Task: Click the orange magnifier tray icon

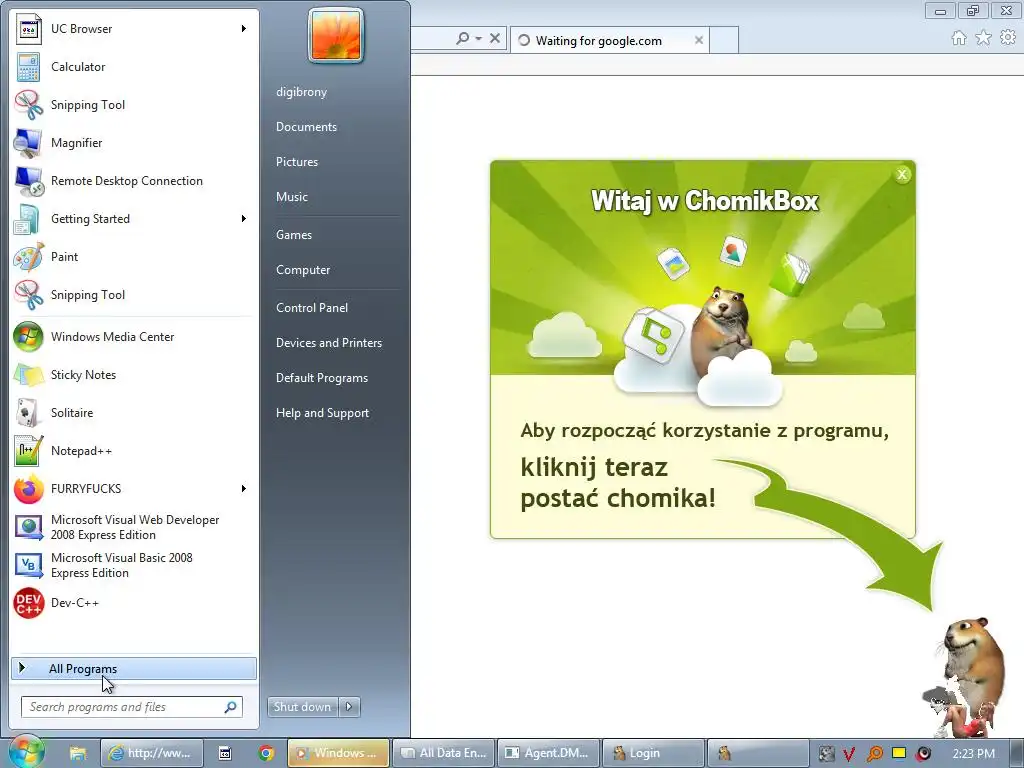Action: pos(874,754)
